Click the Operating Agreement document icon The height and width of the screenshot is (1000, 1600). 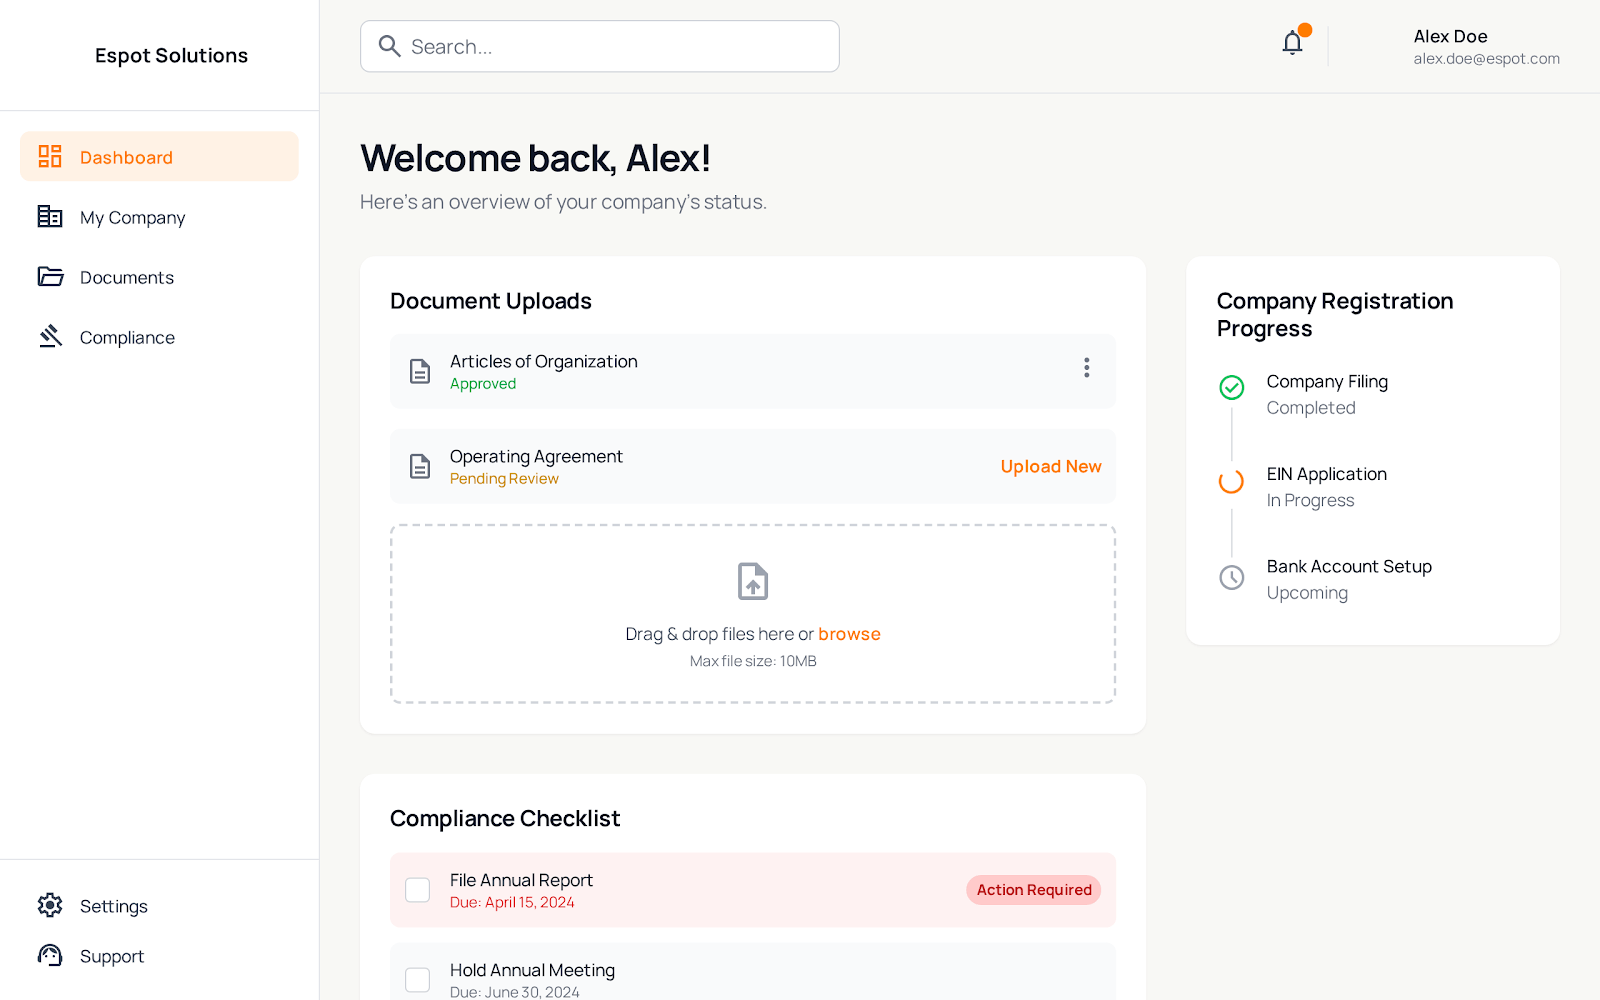pos(420,466)
